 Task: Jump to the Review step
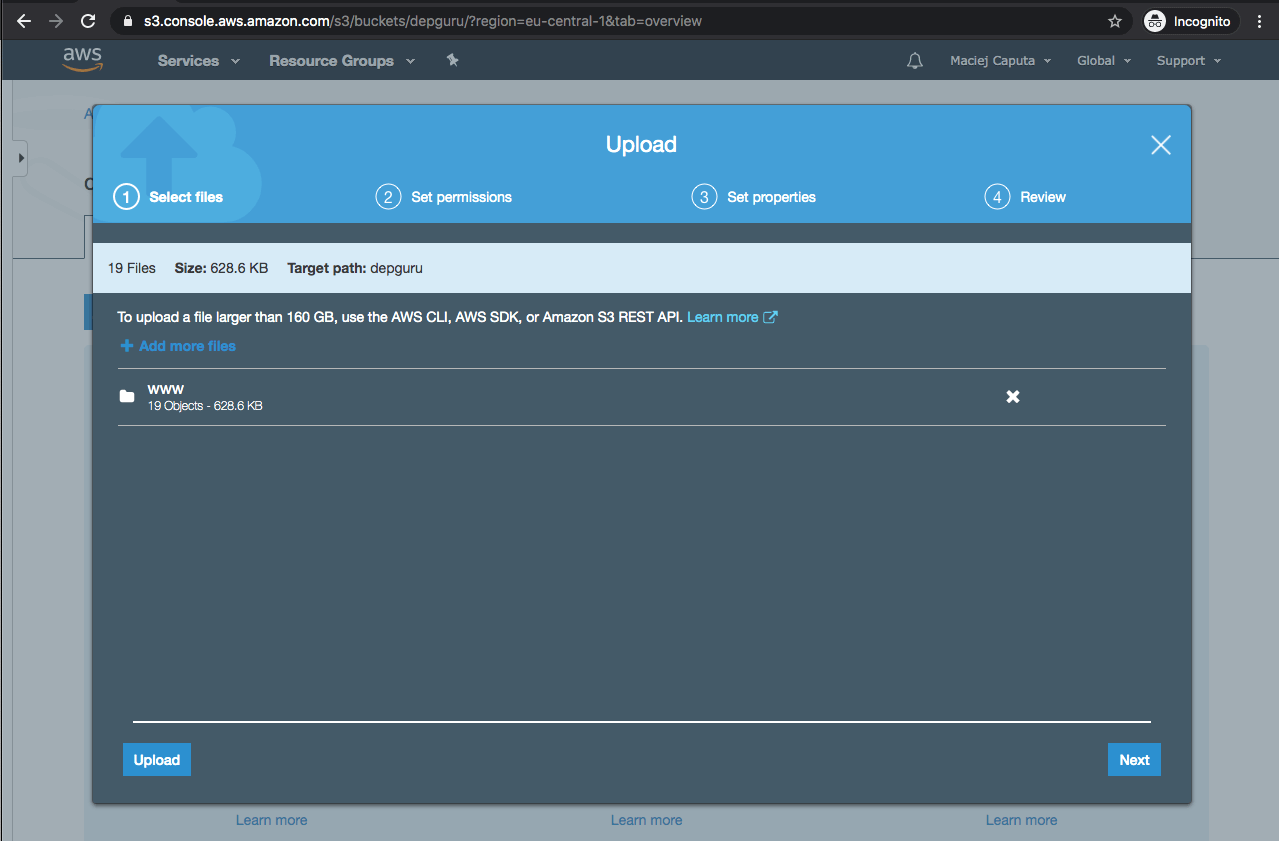click(1026, 197)
